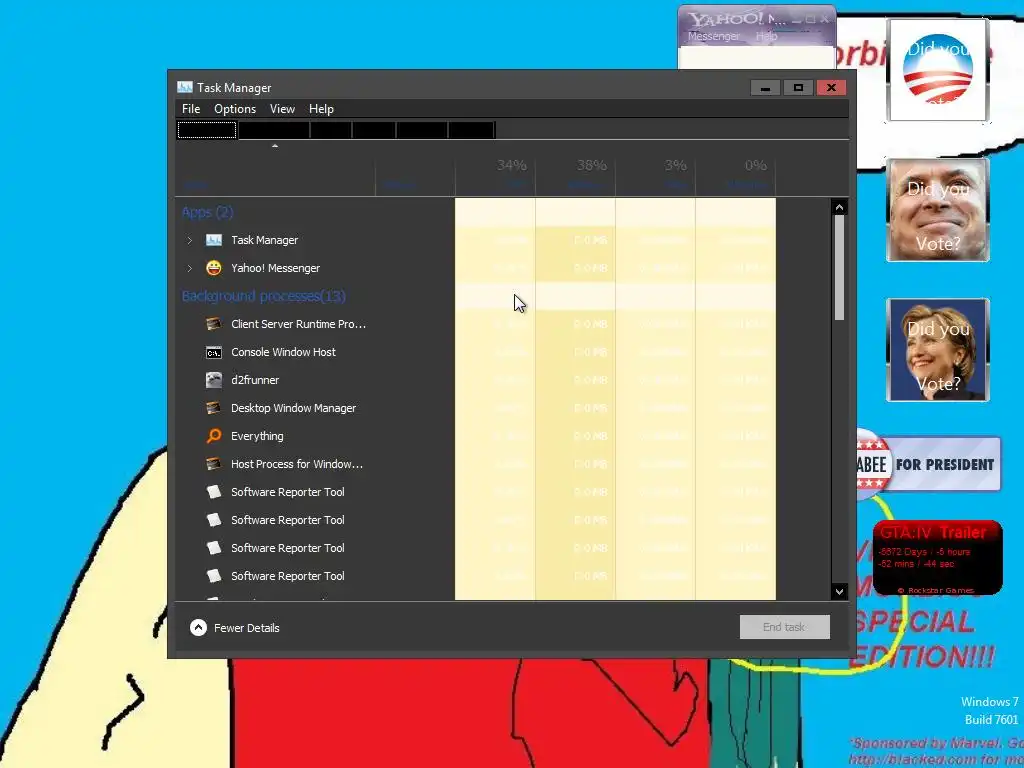Open Help menu in Yahoo Messenger window
This screenshot has height=768, width=1024.
pos(767,37)
